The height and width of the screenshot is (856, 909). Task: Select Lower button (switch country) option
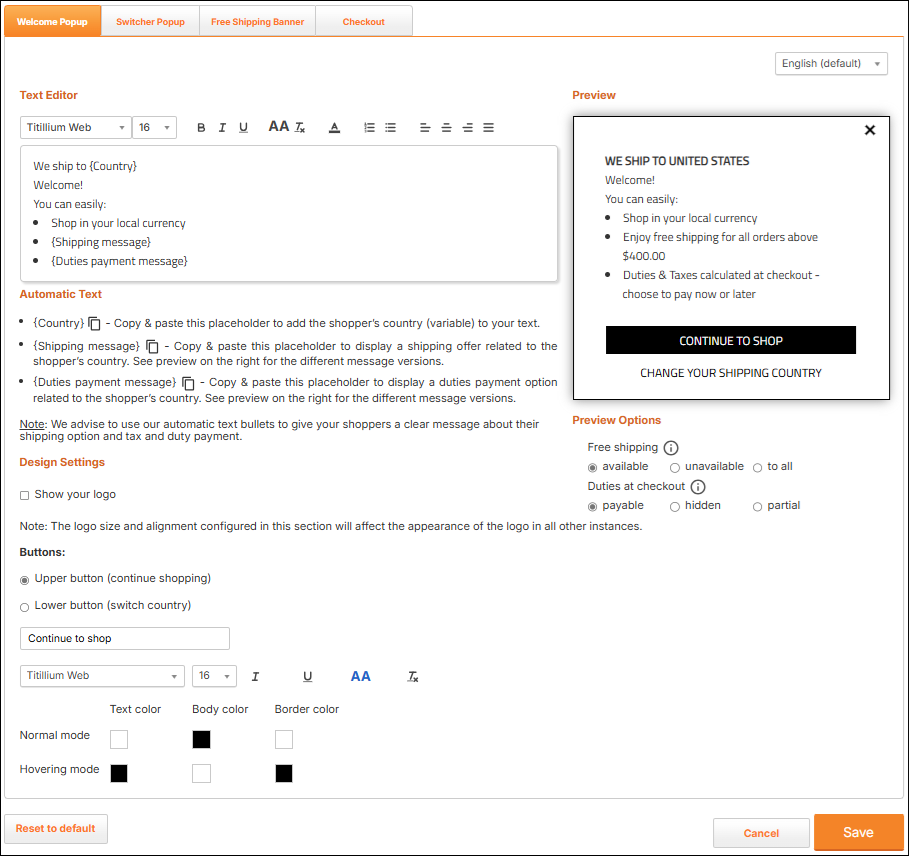click(x=25, y=606)
